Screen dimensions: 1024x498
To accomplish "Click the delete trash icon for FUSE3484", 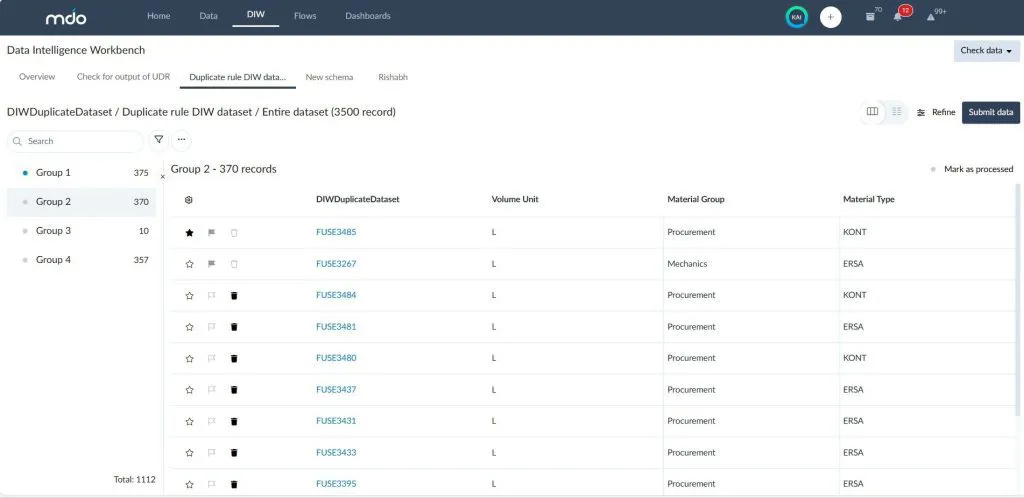I will click(x=234, y=296).
